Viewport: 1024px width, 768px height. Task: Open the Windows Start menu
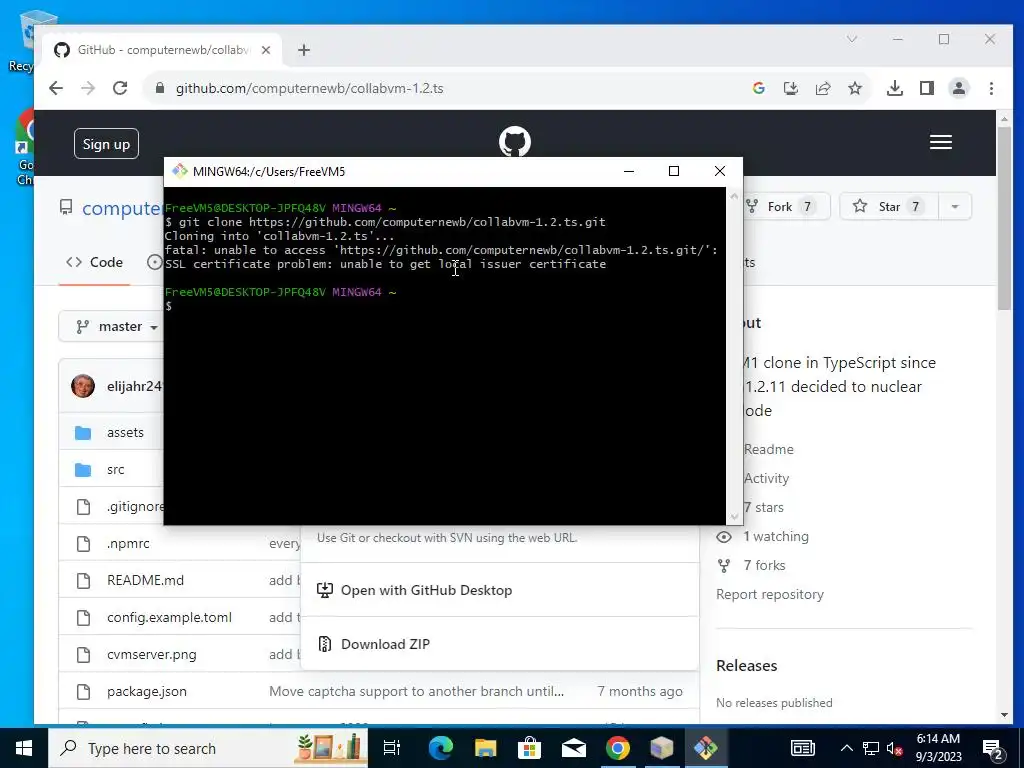coord(24,748)
